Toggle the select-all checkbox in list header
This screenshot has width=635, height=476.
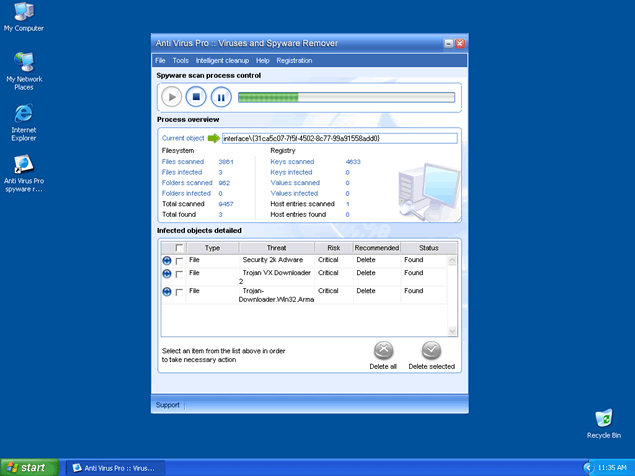180,248
